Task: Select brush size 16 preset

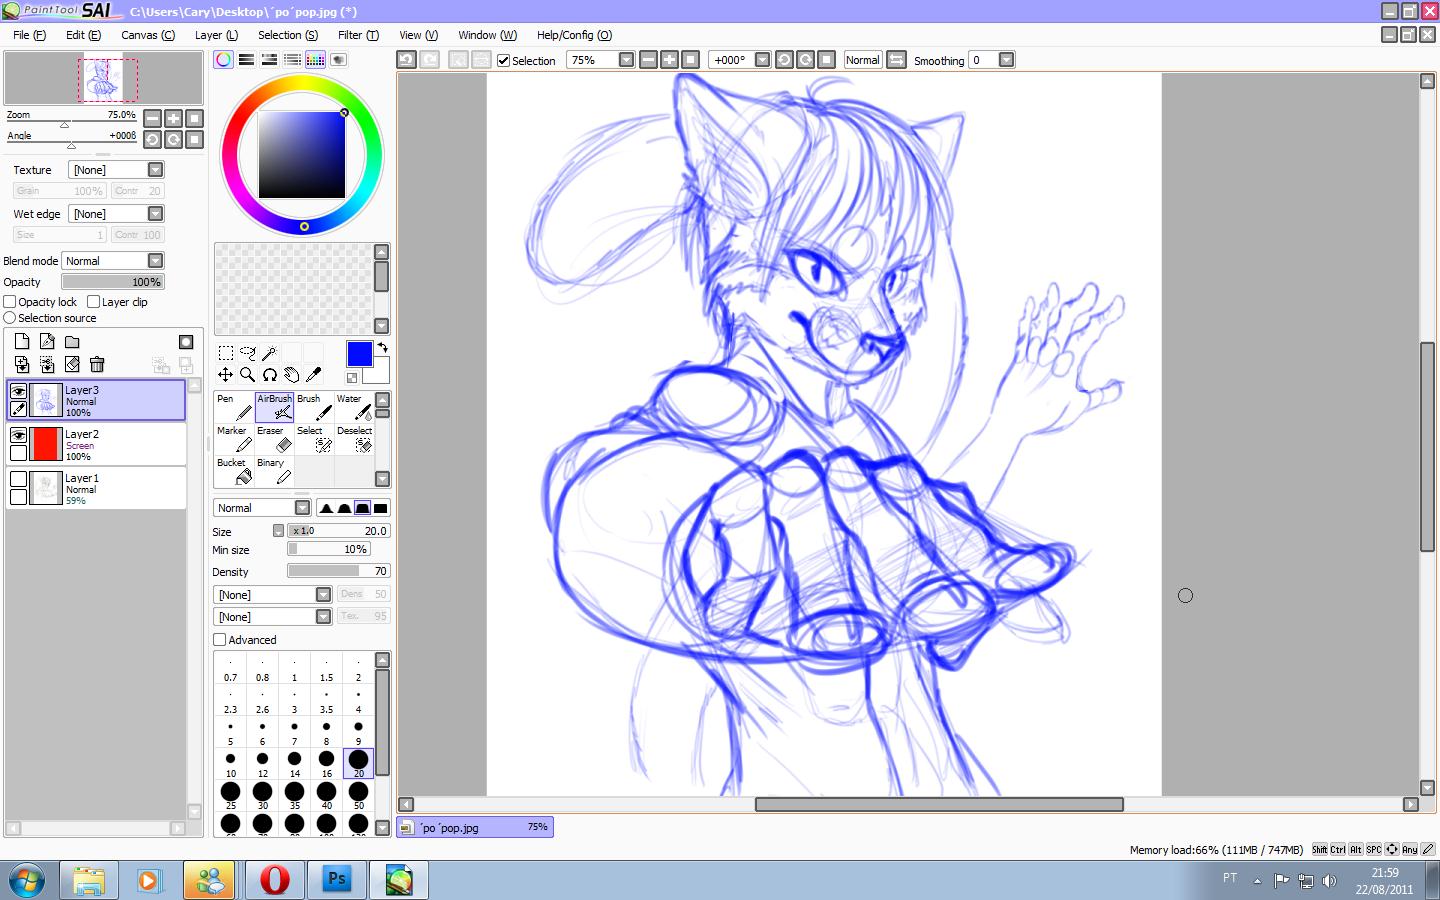Action: click(326, 762)
